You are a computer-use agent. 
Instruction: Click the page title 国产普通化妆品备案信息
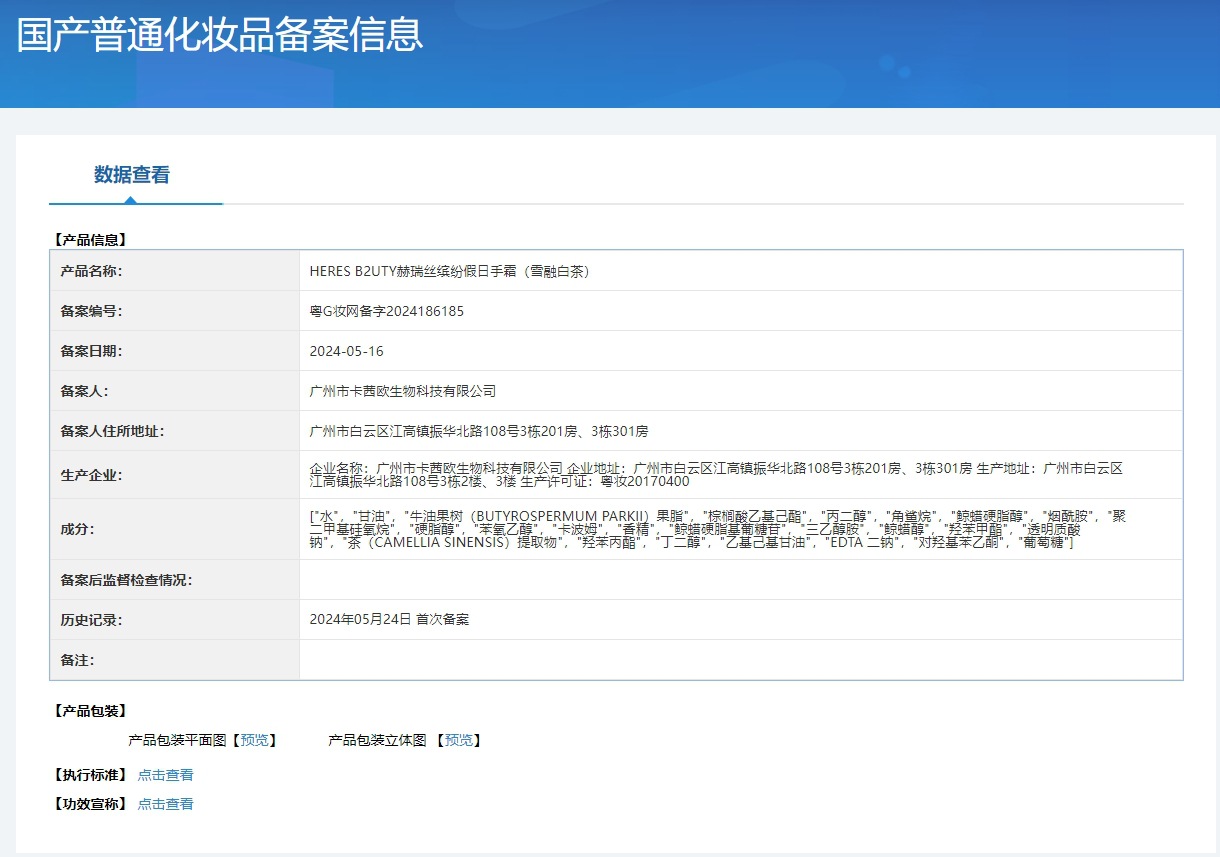tap(221, 34)
